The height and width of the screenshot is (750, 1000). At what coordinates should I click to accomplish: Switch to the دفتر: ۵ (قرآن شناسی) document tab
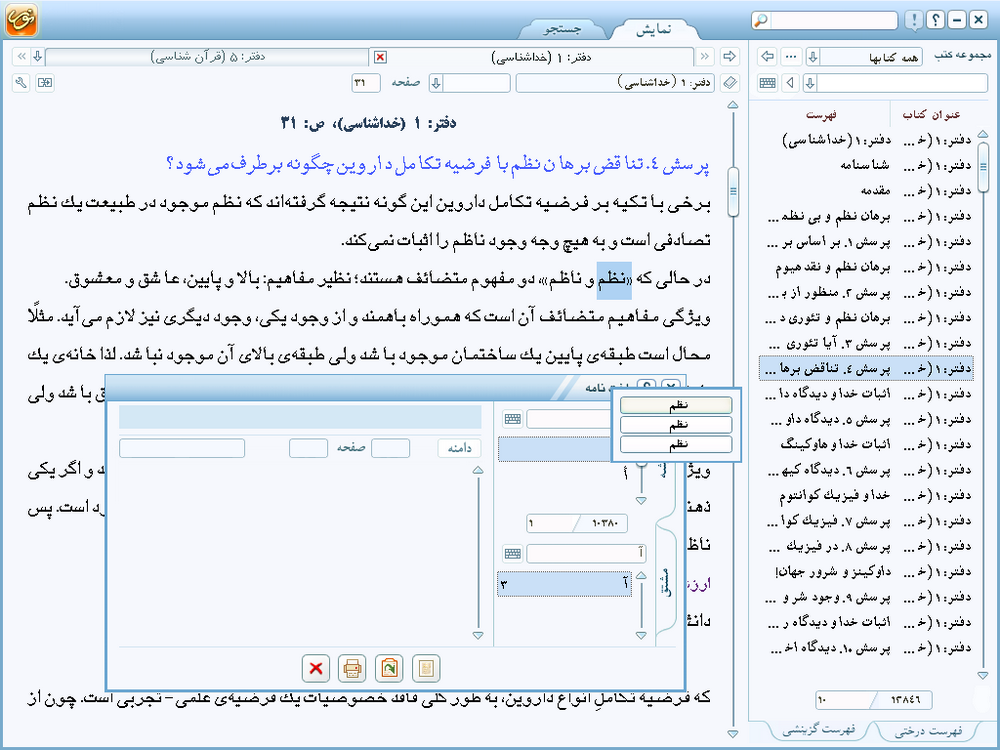[207, 57]
